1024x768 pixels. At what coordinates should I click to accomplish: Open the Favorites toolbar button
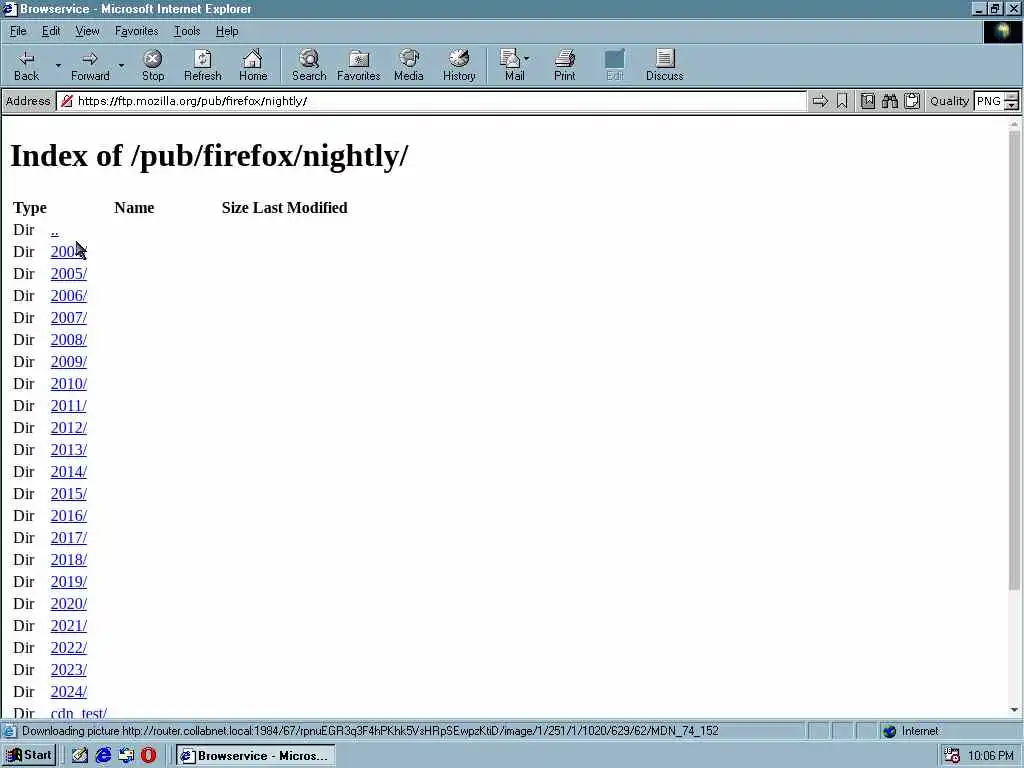pos(359,65)
